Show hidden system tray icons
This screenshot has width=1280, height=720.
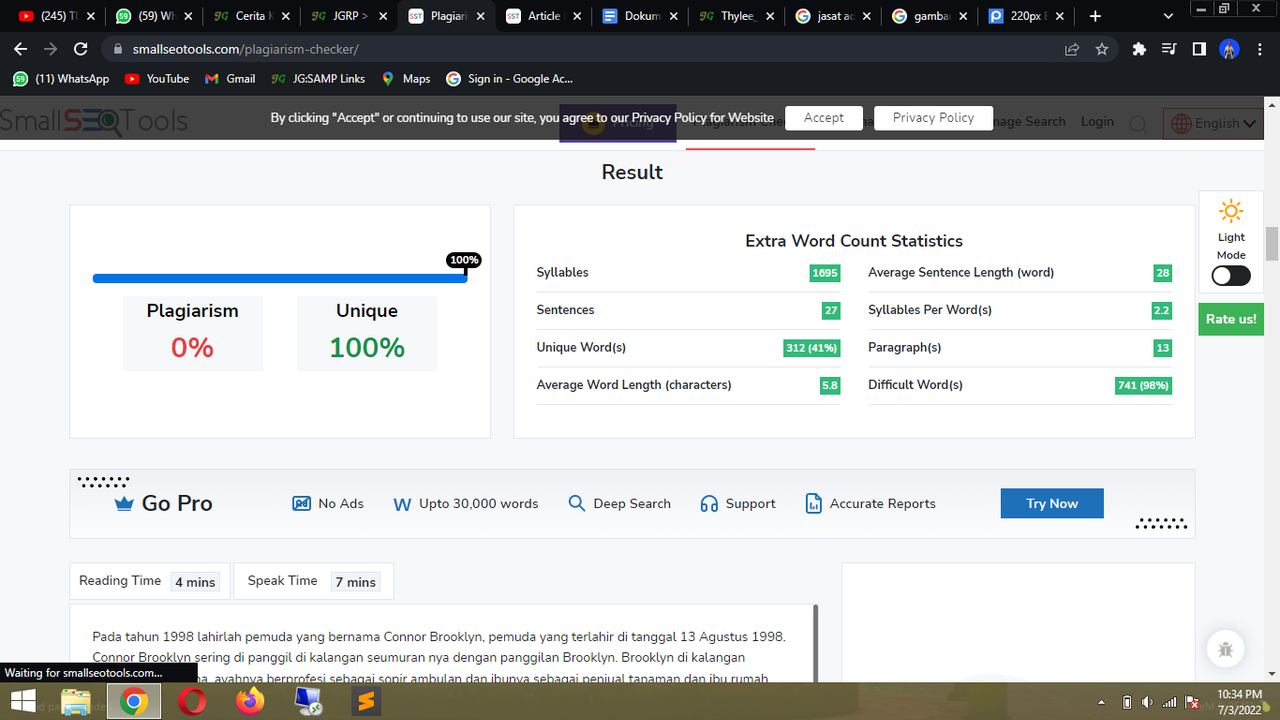[1102, 702]
